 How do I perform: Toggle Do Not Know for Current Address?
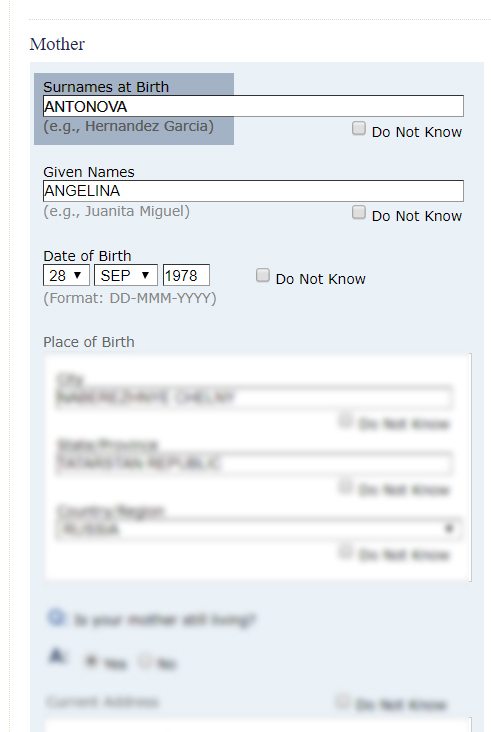click(x=342, y=701)
